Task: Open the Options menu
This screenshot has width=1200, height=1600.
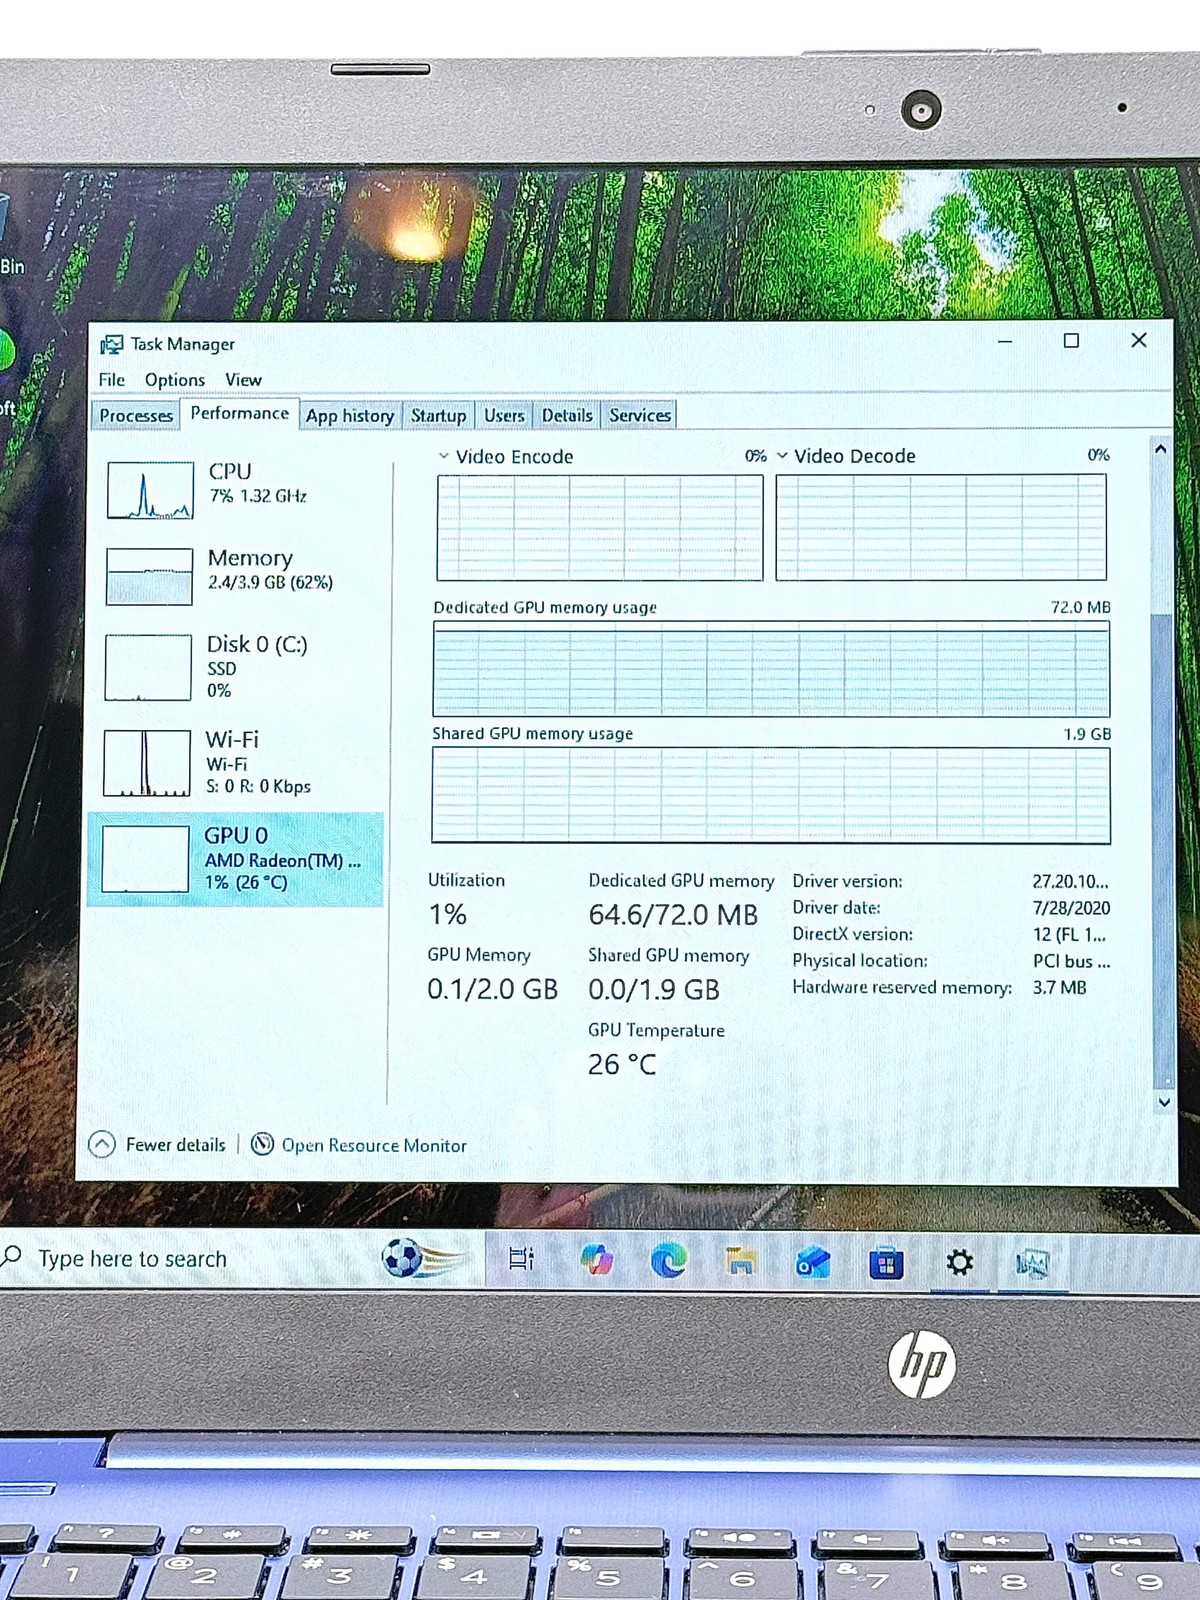Action: pyautogui.click(x=175, y=380)
